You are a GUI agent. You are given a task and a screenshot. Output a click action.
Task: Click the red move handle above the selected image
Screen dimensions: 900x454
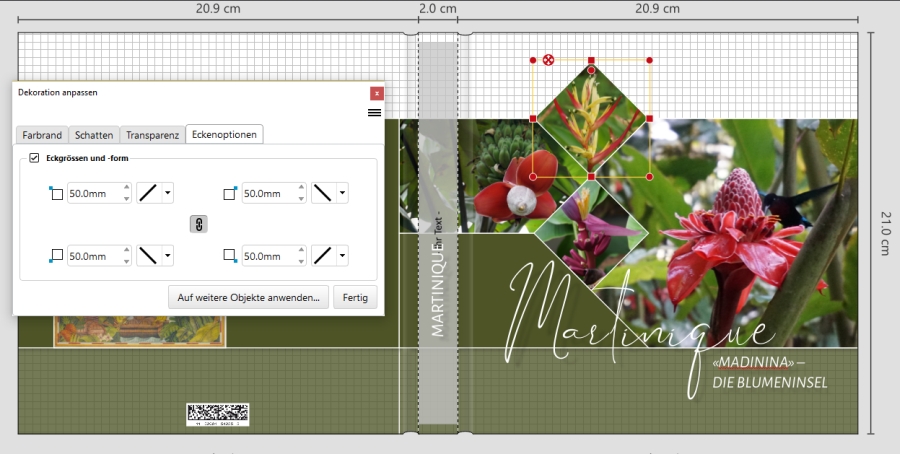[548, 60]
